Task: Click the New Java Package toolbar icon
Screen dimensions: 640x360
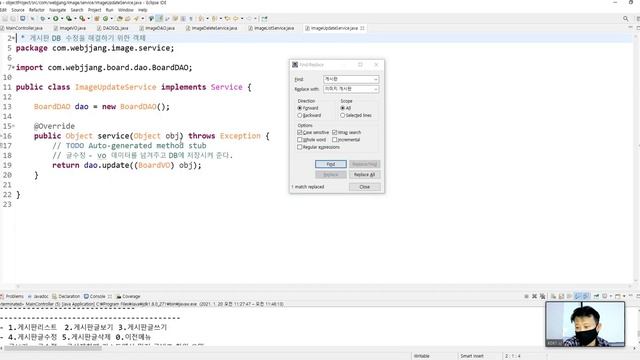Action: coord(97,18)
